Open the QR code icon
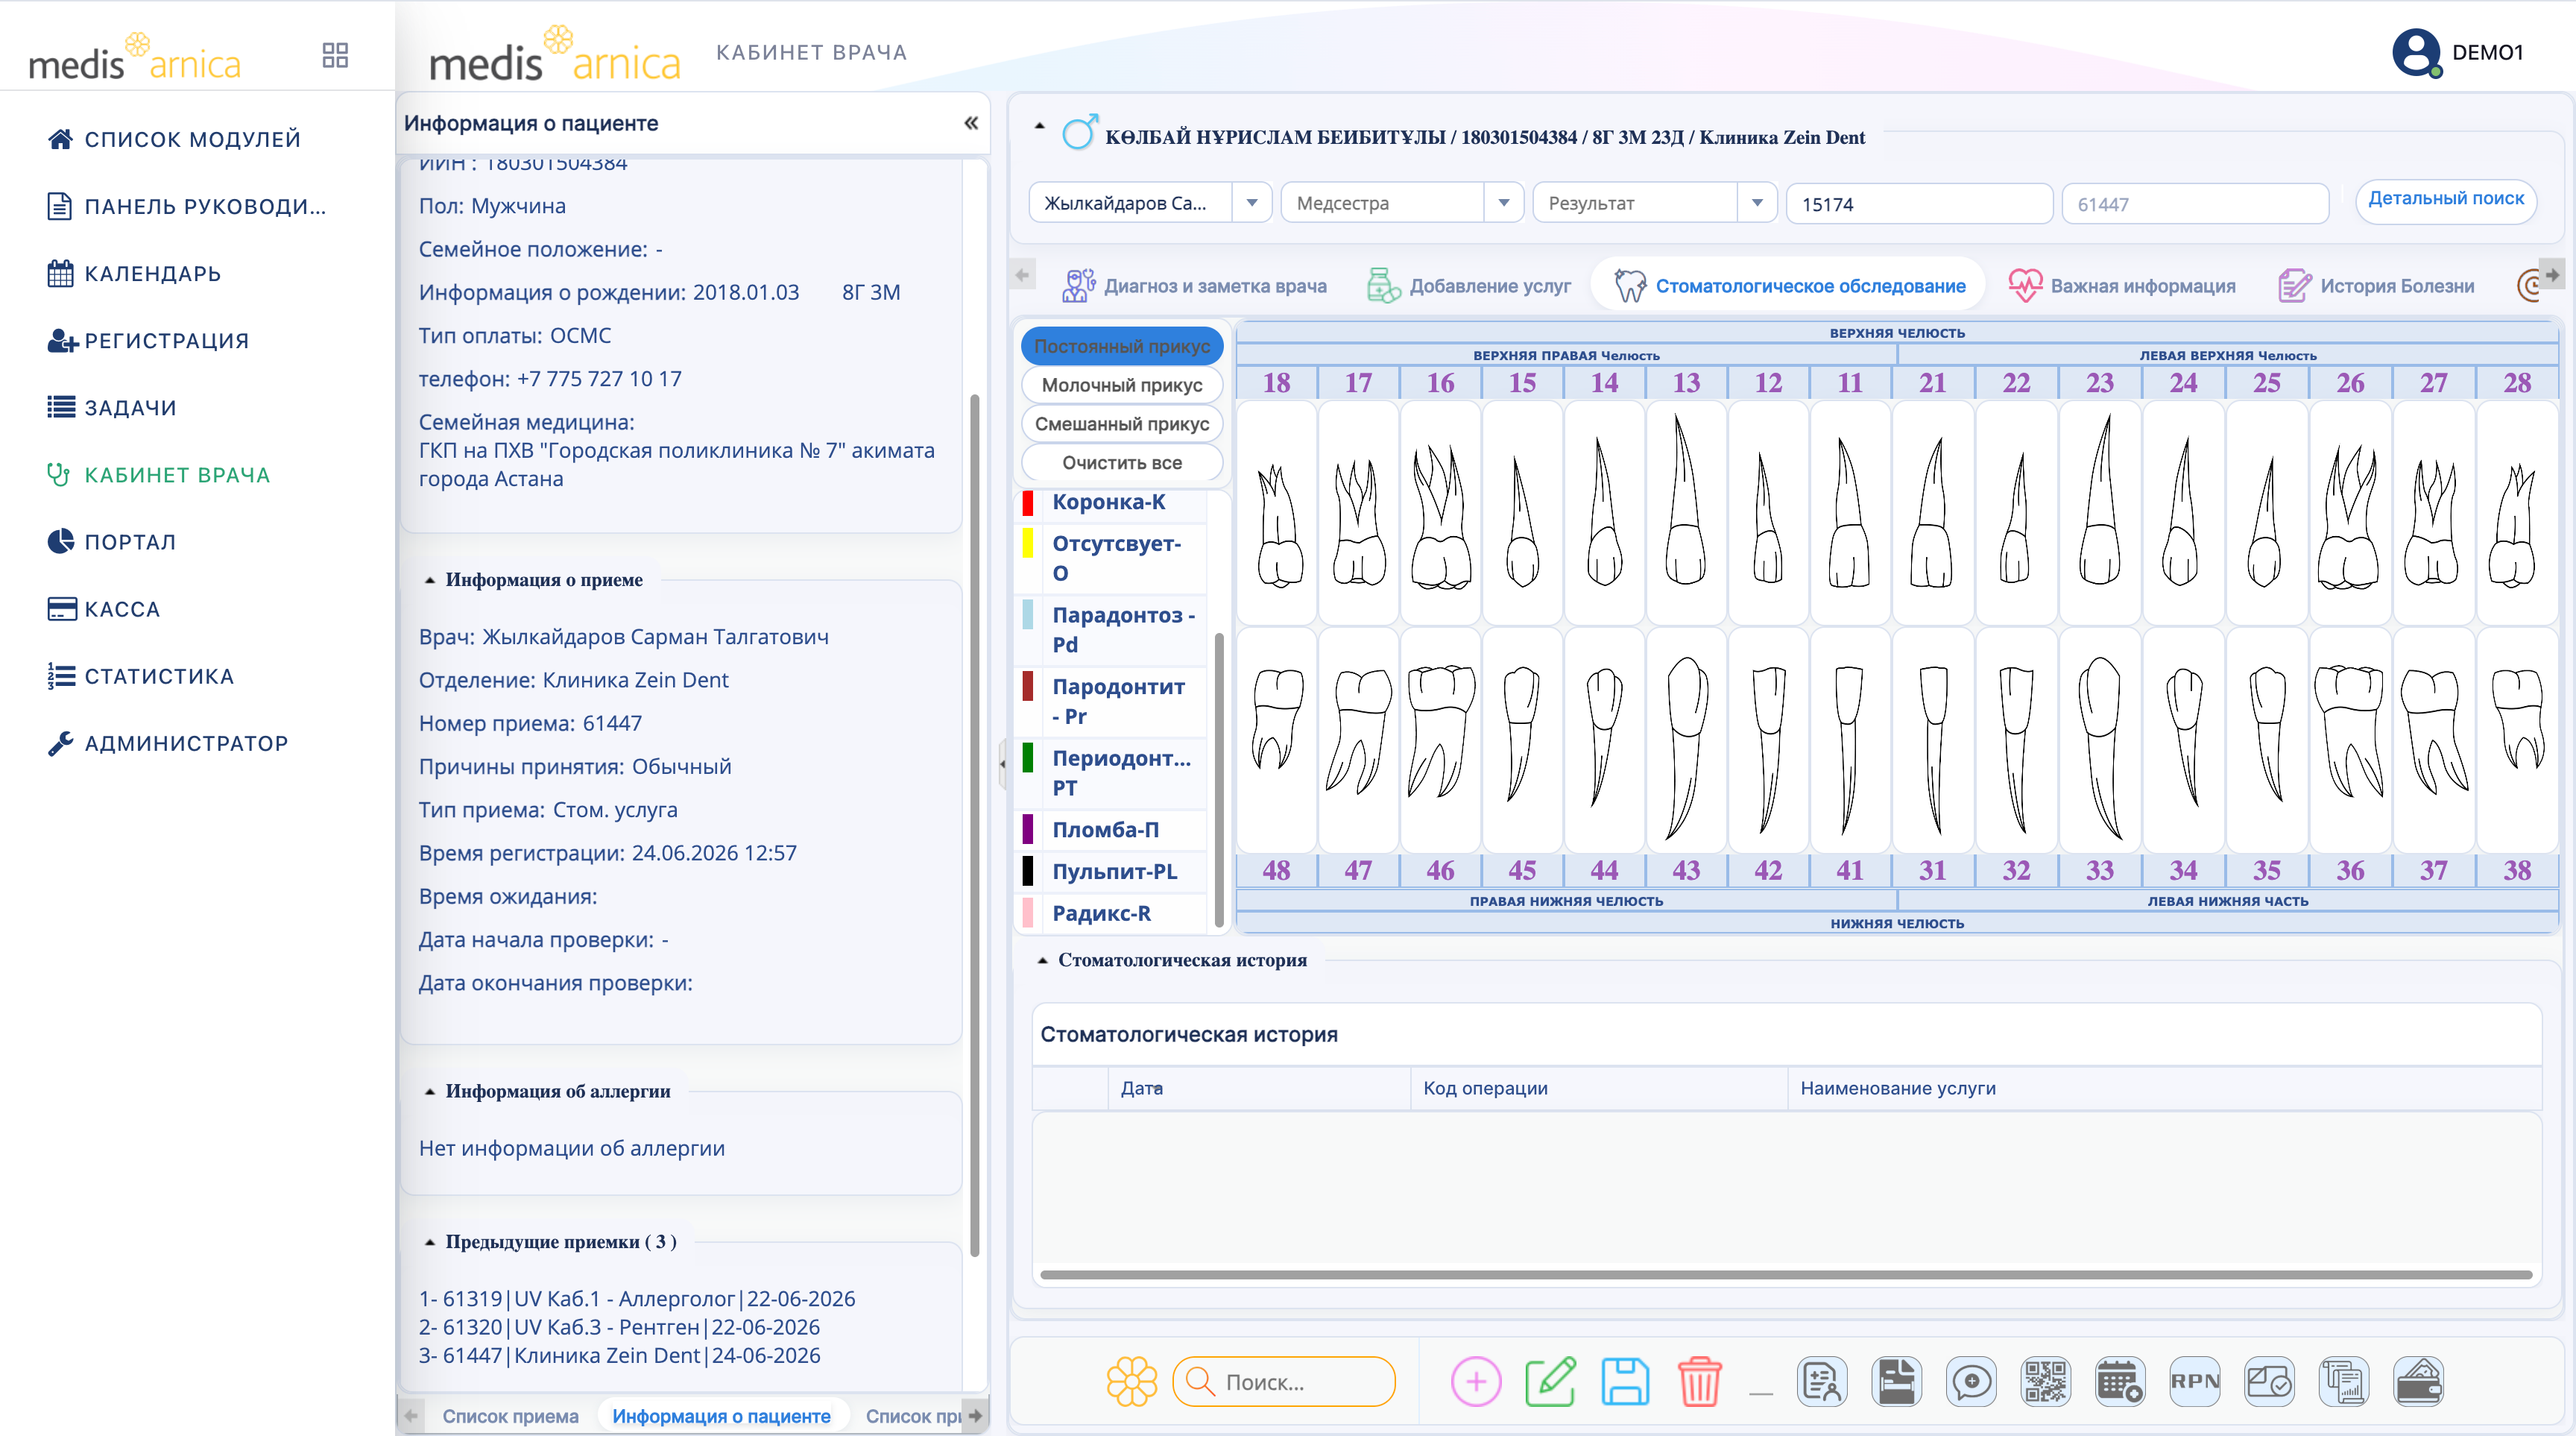This screenshot has width=2576, height=1436. (x=2045, y=1381)
